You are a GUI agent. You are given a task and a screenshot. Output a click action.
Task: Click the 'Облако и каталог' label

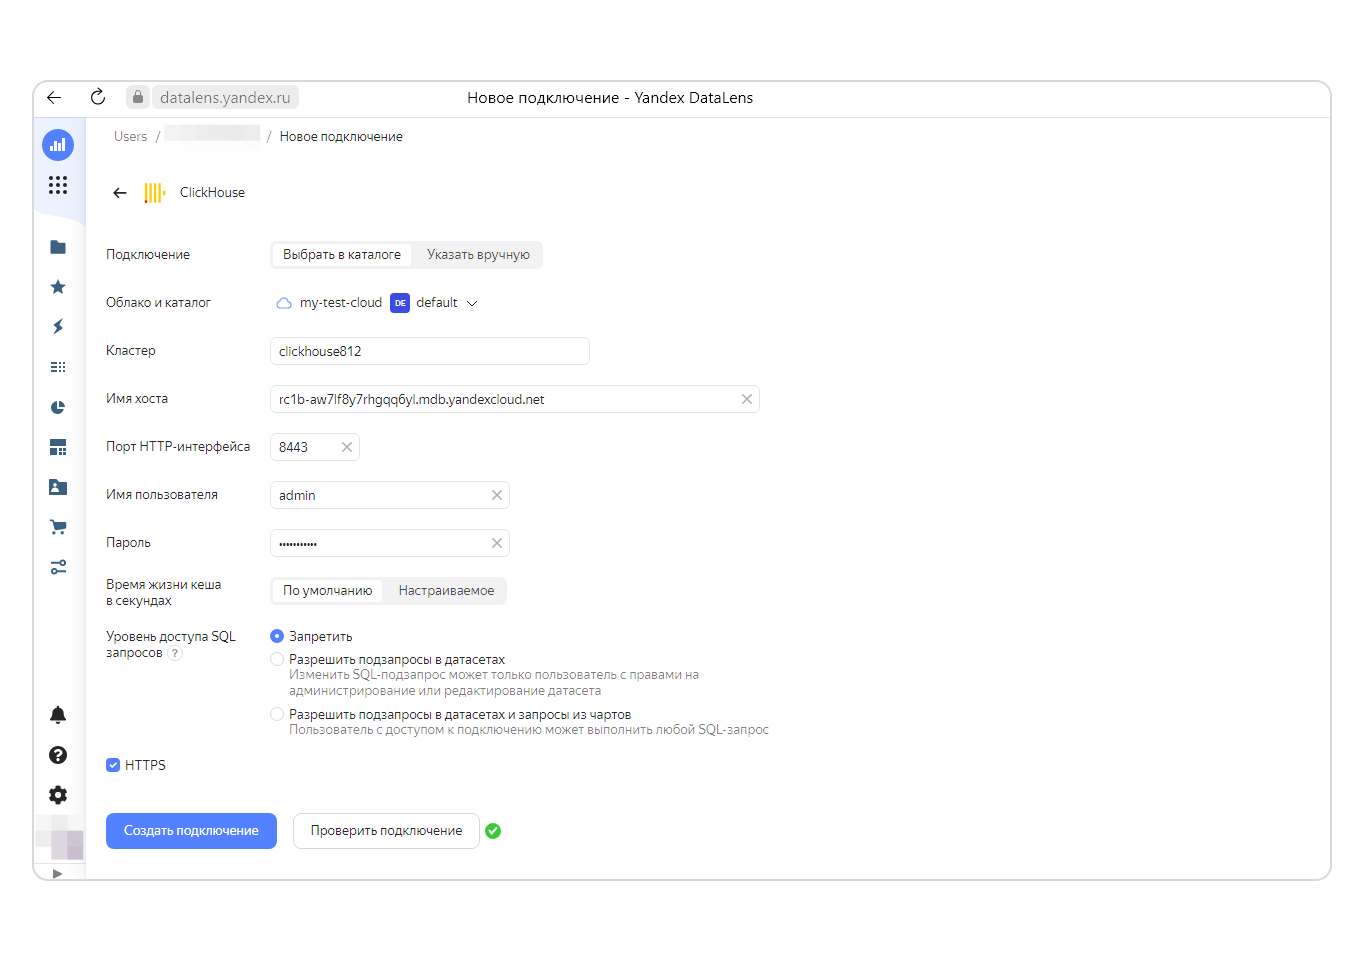[158, 303]
